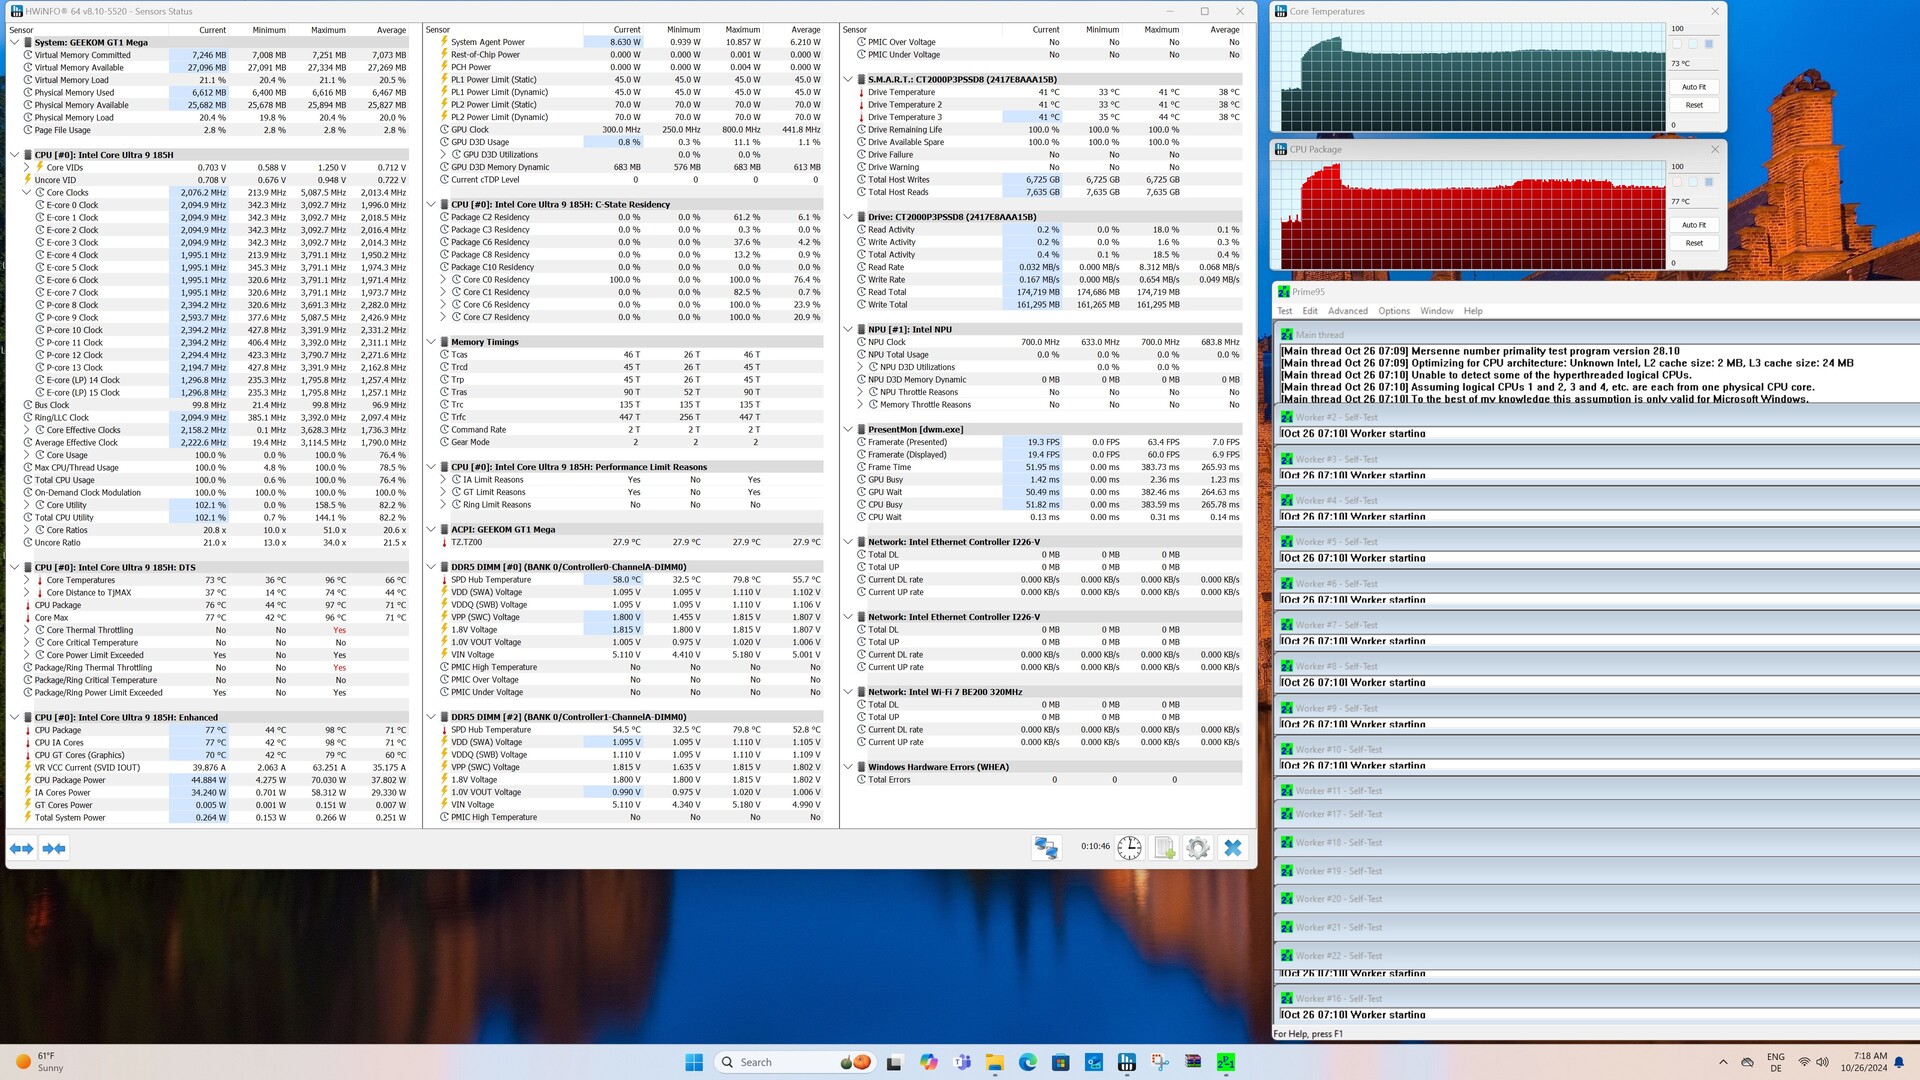The height and width of the screenshot is (1080, 1920).
Task: Click the collapse-columns arrows icon in HWiNFO
Action: coord(54,848)
